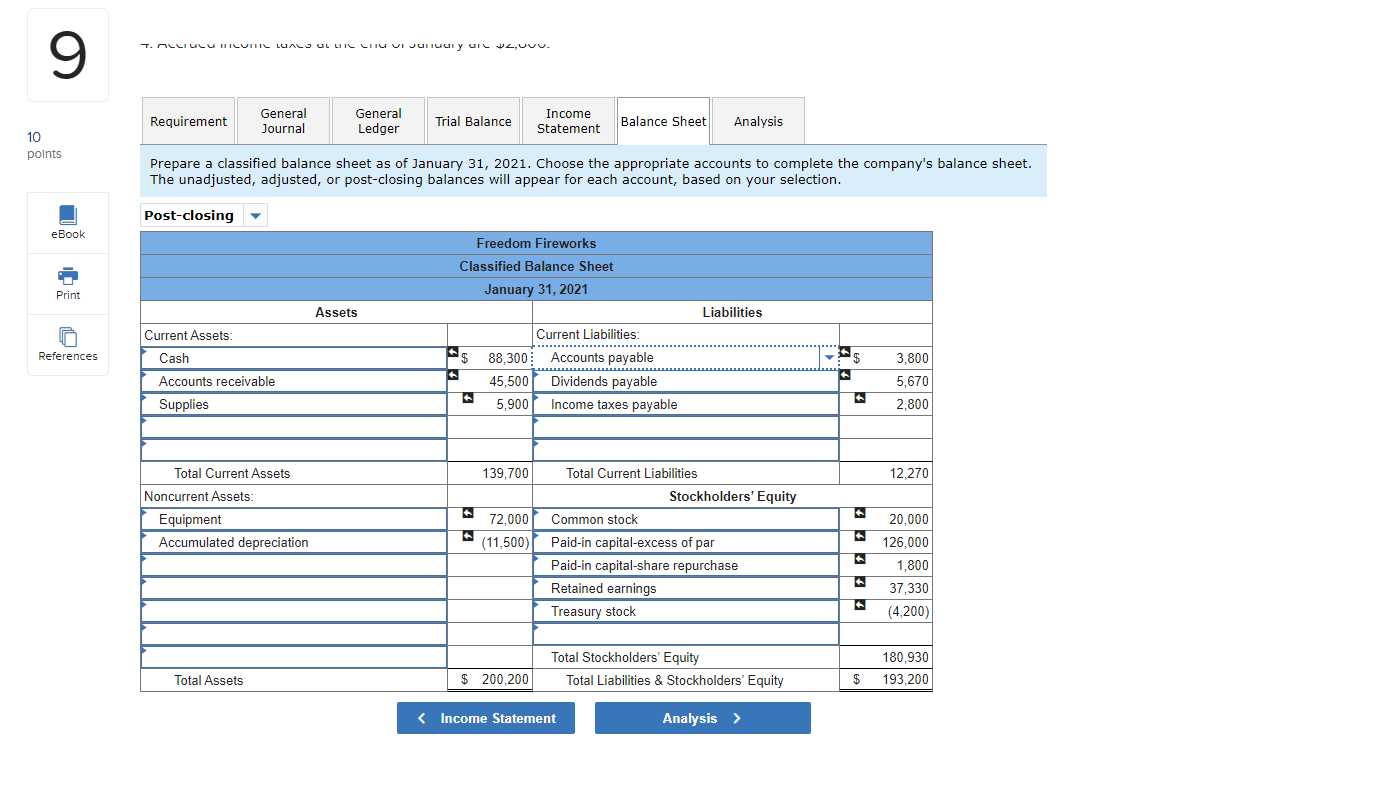The image size is (1377, 811).
Task: Click arrow icon beside Dividends payable 5,670
Action: pos(845,375)
